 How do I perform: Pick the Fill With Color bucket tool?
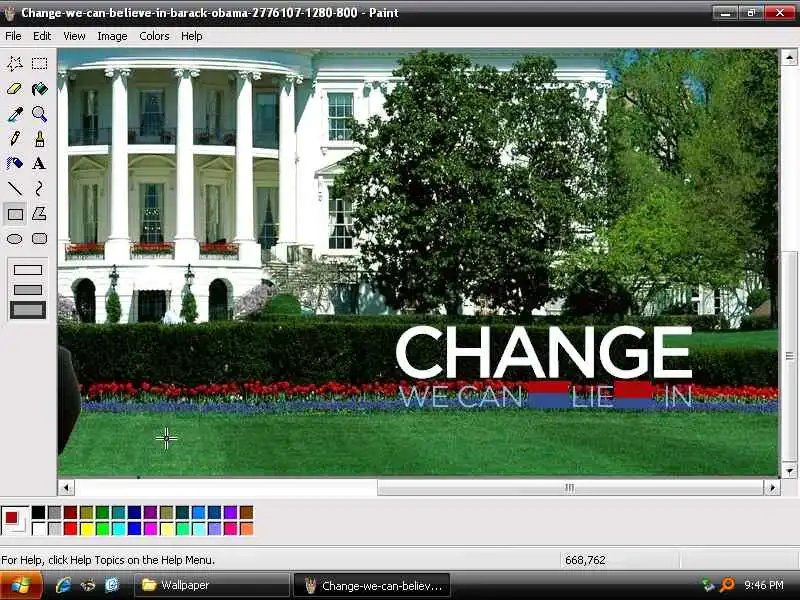coord(39,89)
